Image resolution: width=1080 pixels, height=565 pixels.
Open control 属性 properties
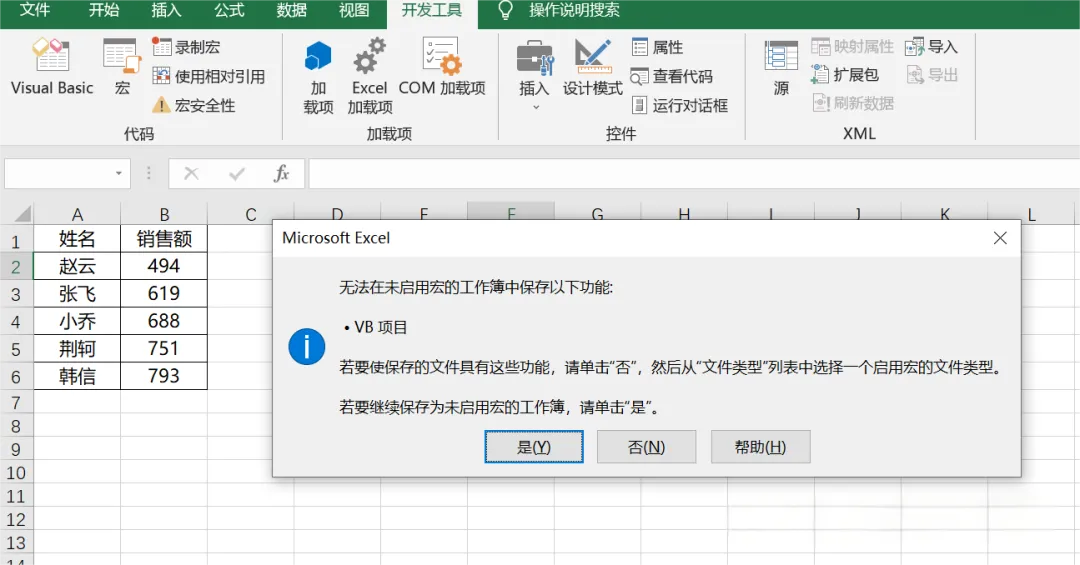point(658,47)
